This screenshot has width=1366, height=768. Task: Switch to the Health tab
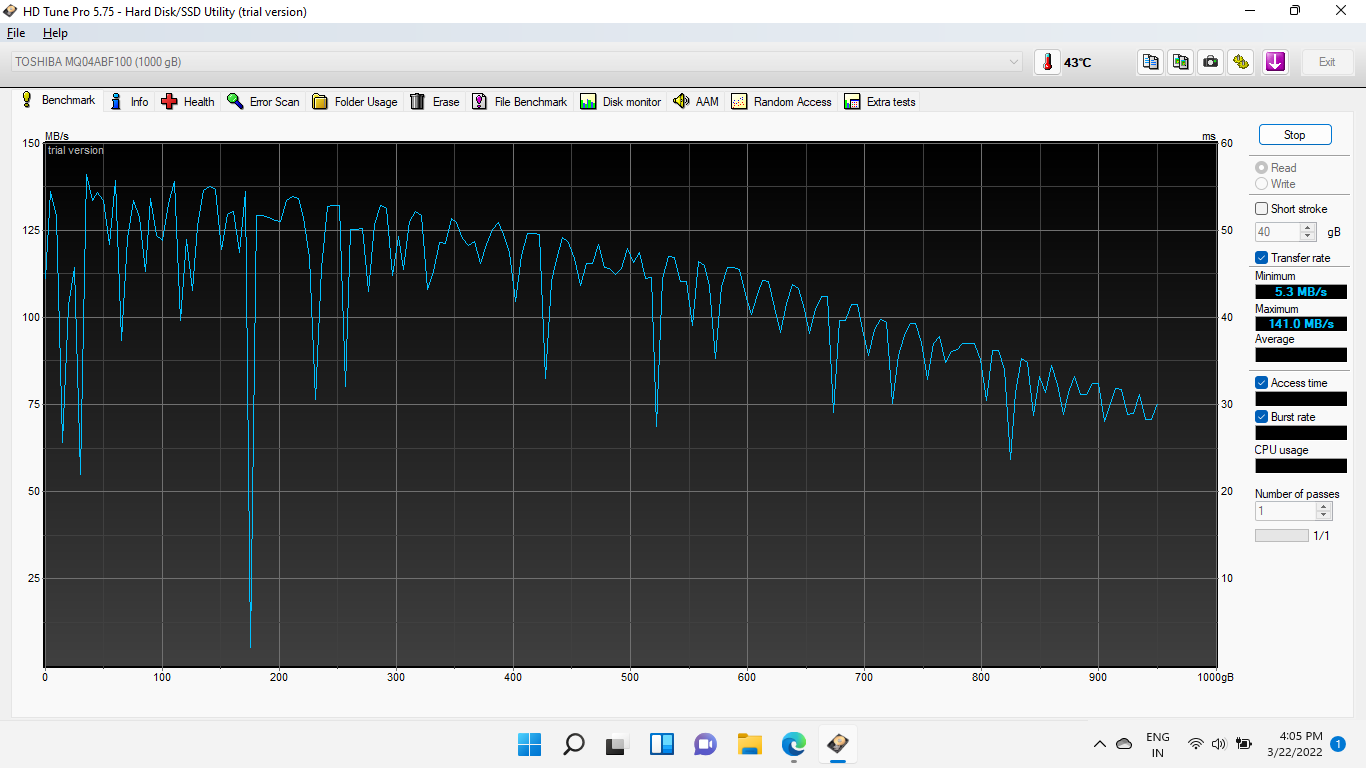coord(188,102)
